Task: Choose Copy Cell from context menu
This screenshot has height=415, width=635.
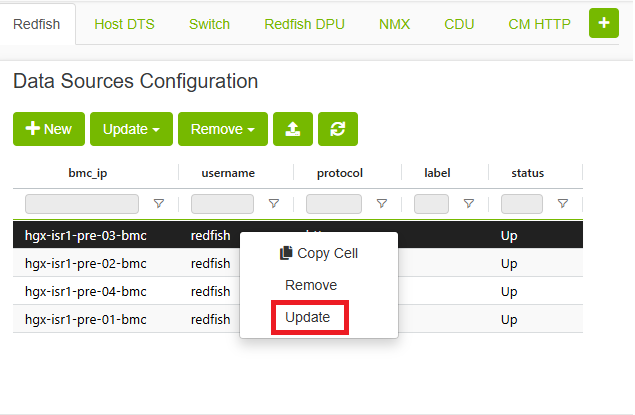Action: coord(318,253)
